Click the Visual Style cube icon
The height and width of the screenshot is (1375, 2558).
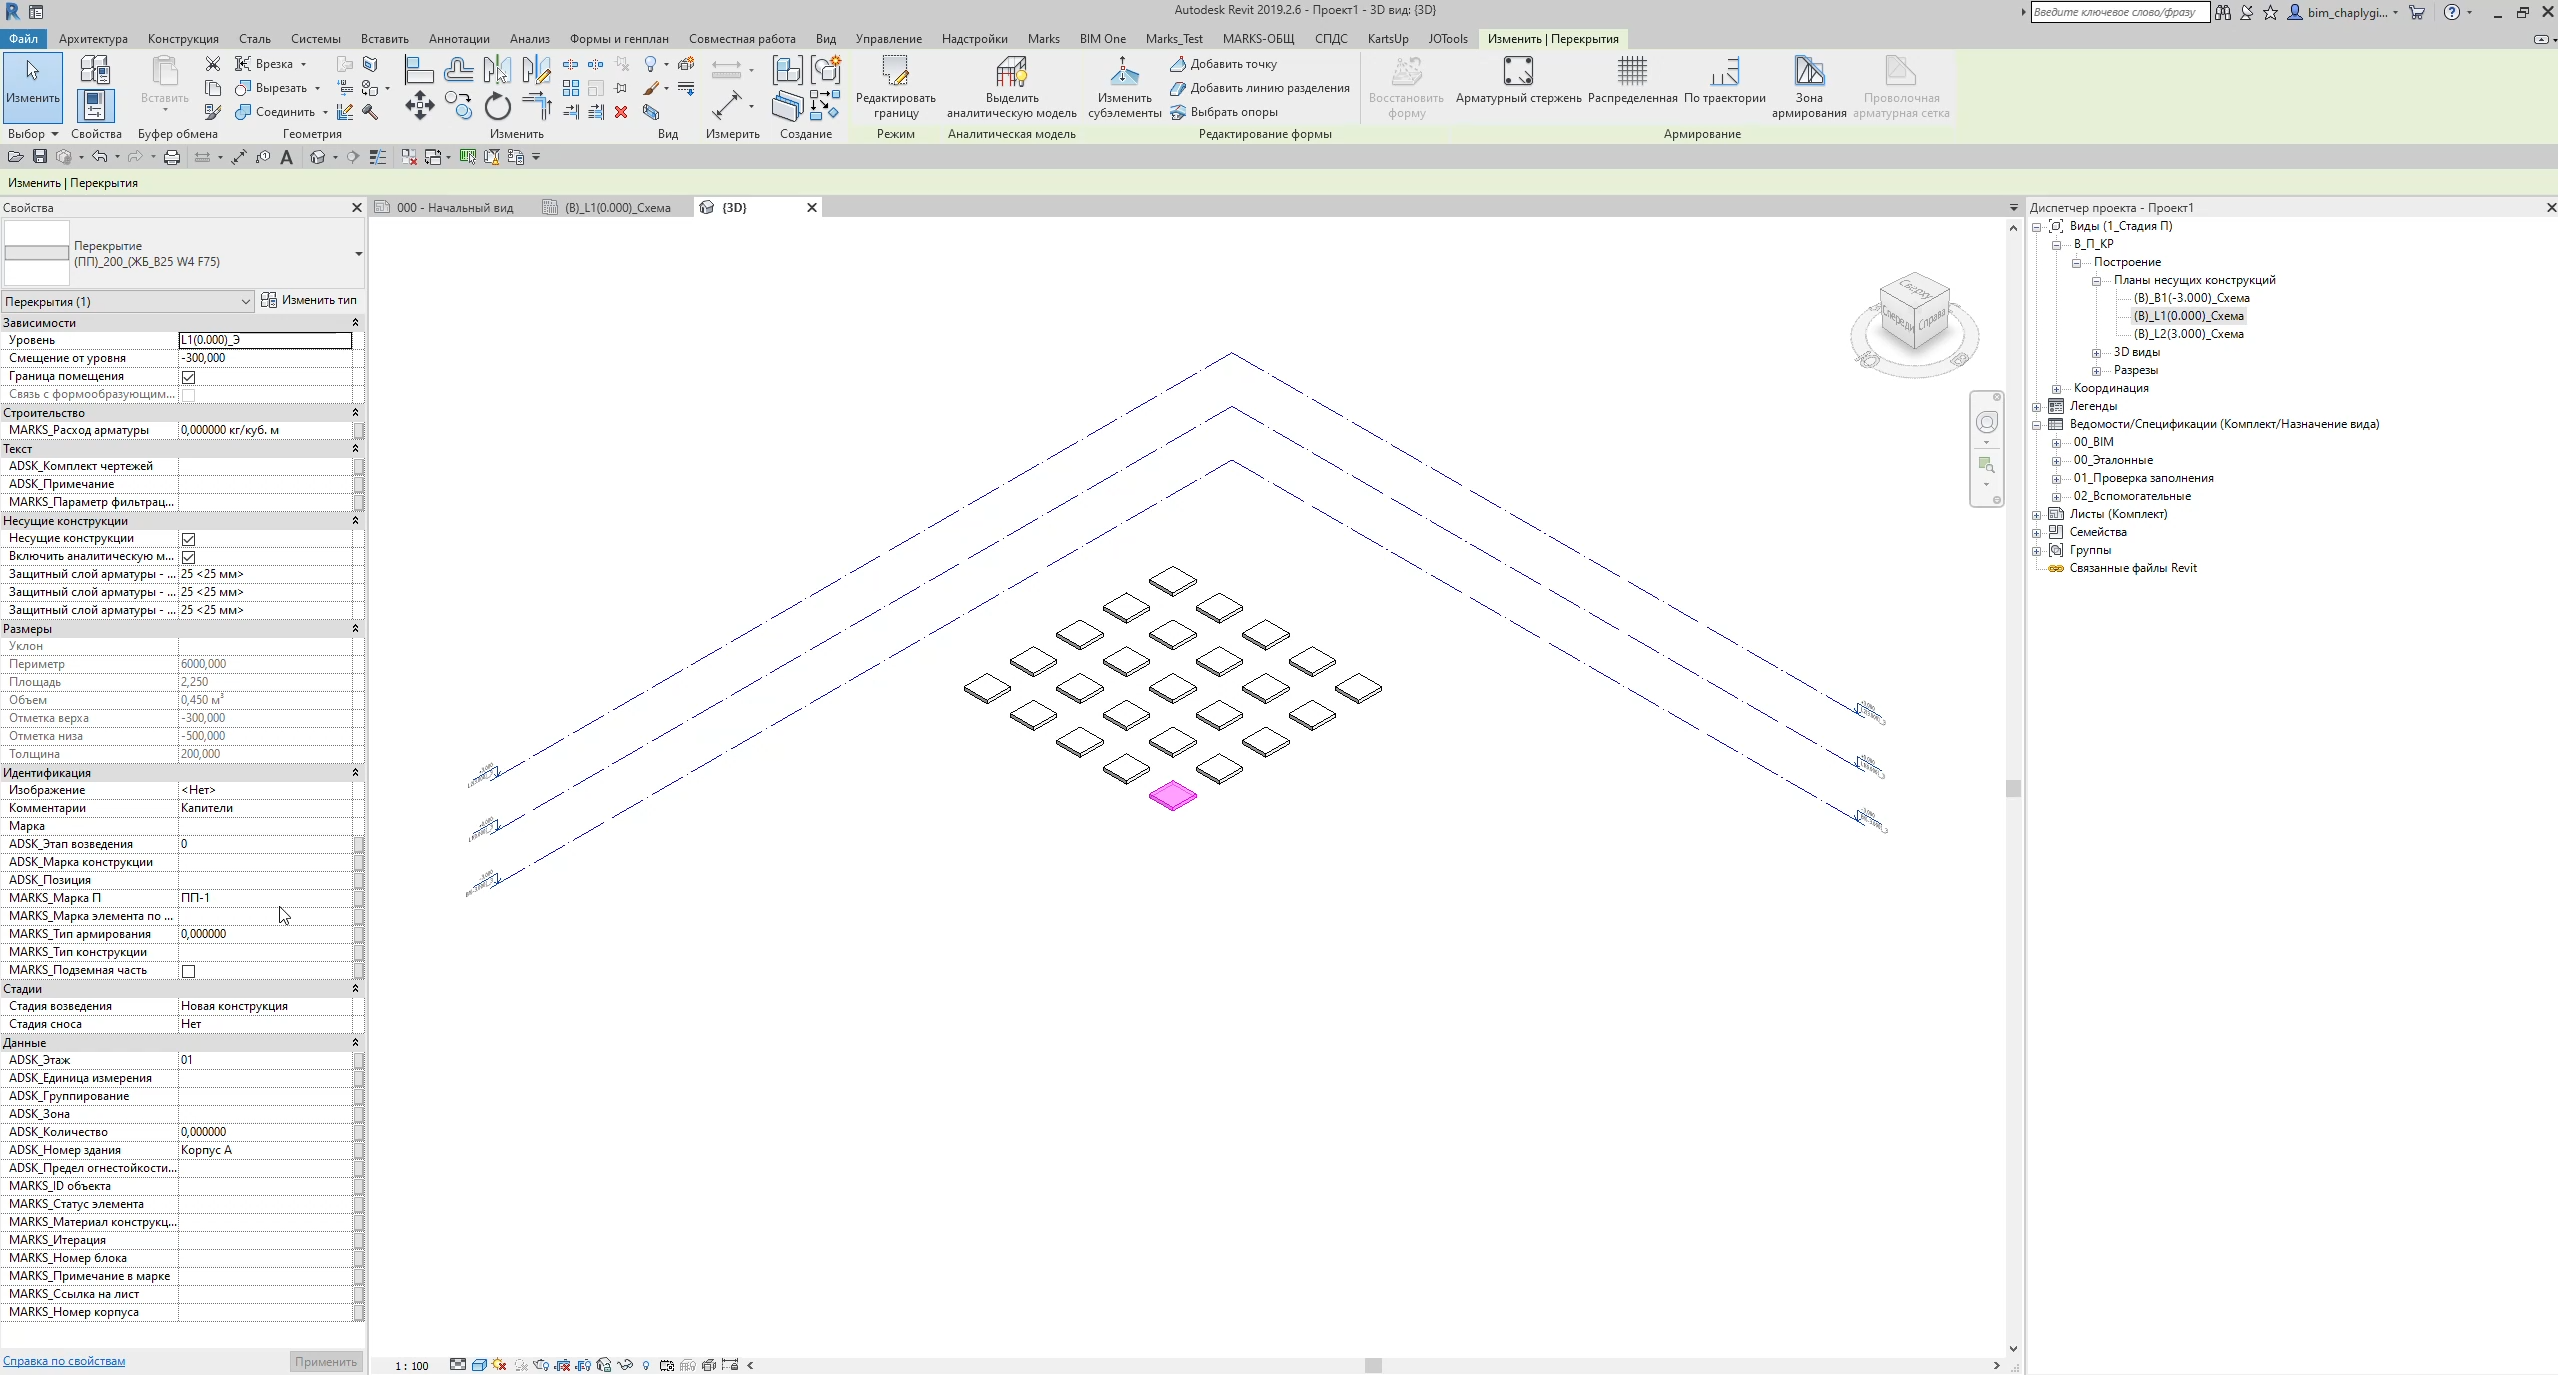(479, 1365)
